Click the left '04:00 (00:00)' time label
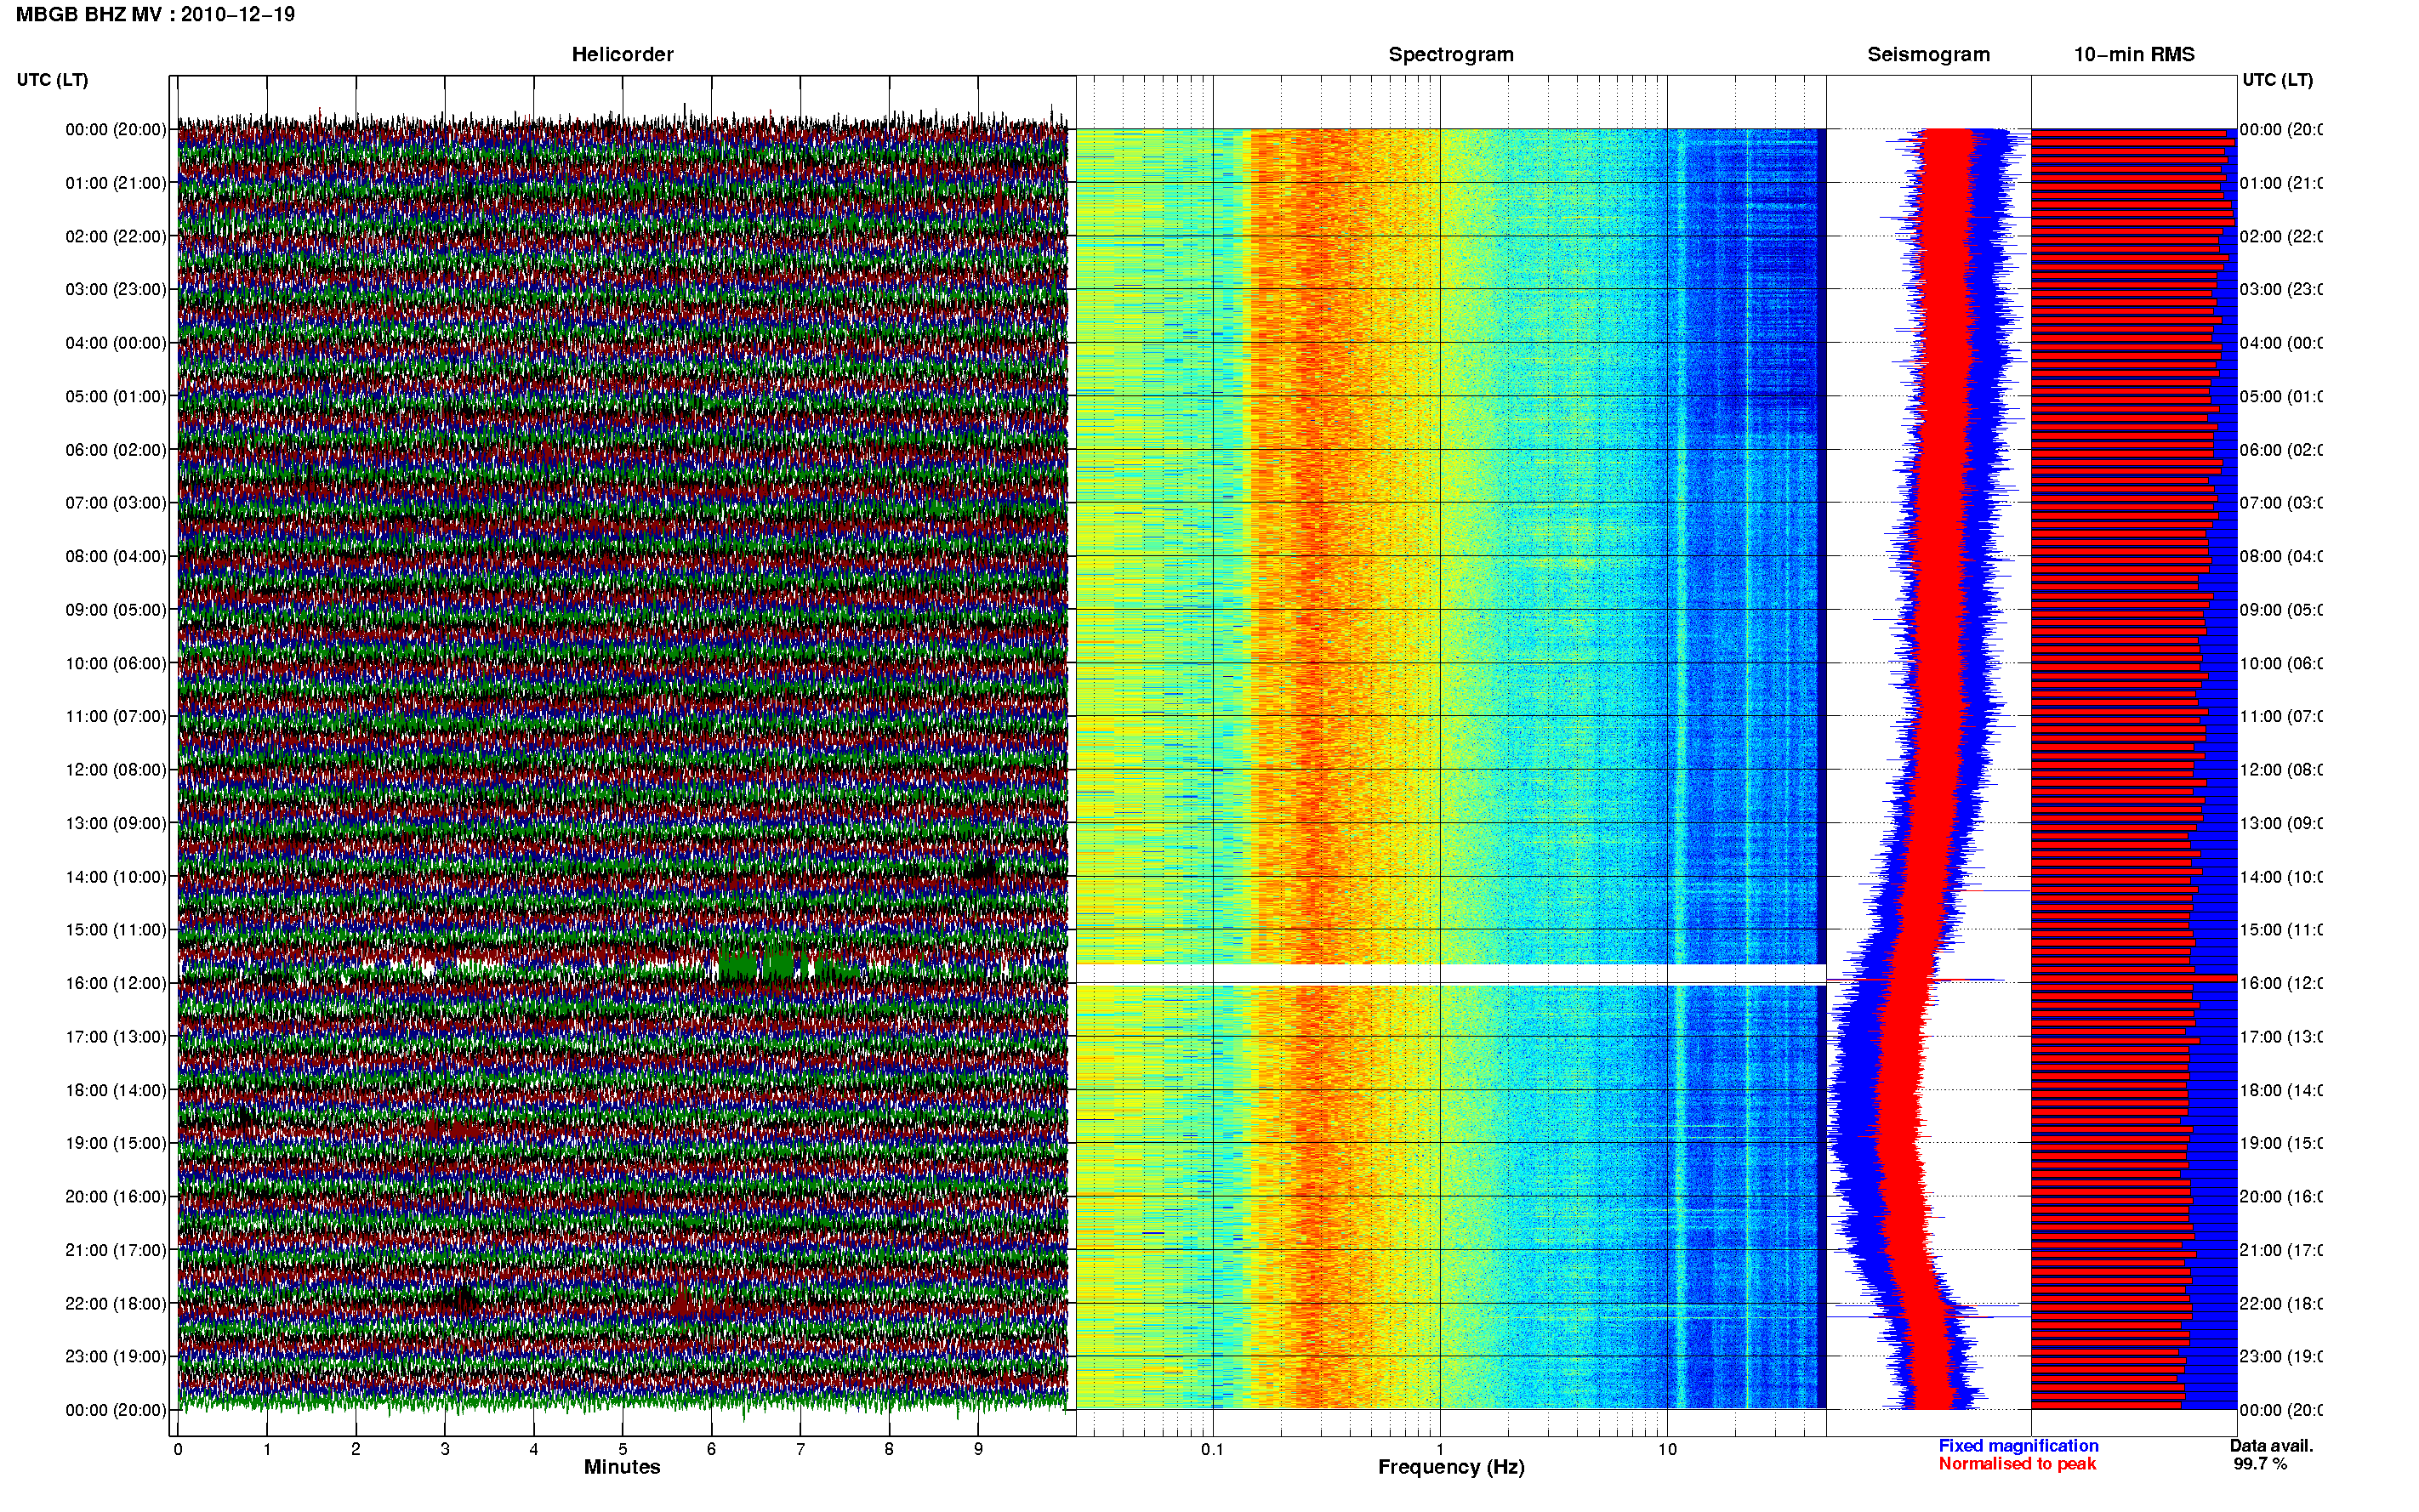Screen dimensions: 2419x1512 pos(116,343)
